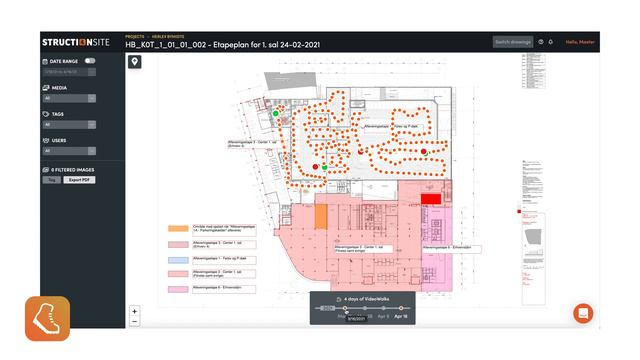Click the location pin tool on drawing
Image resolution: width=640 pixels, height=360 pixels.
pos(135,62)
